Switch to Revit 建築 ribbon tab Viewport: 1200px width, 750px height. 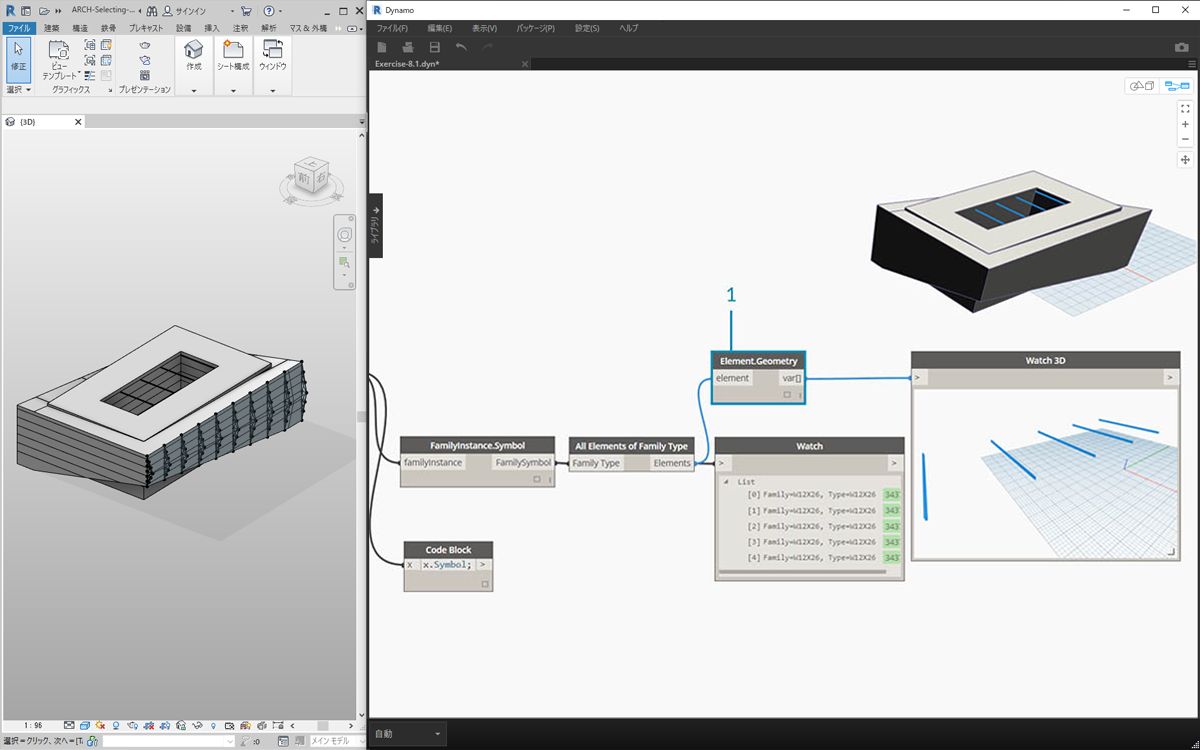click(x=51, y=28)
